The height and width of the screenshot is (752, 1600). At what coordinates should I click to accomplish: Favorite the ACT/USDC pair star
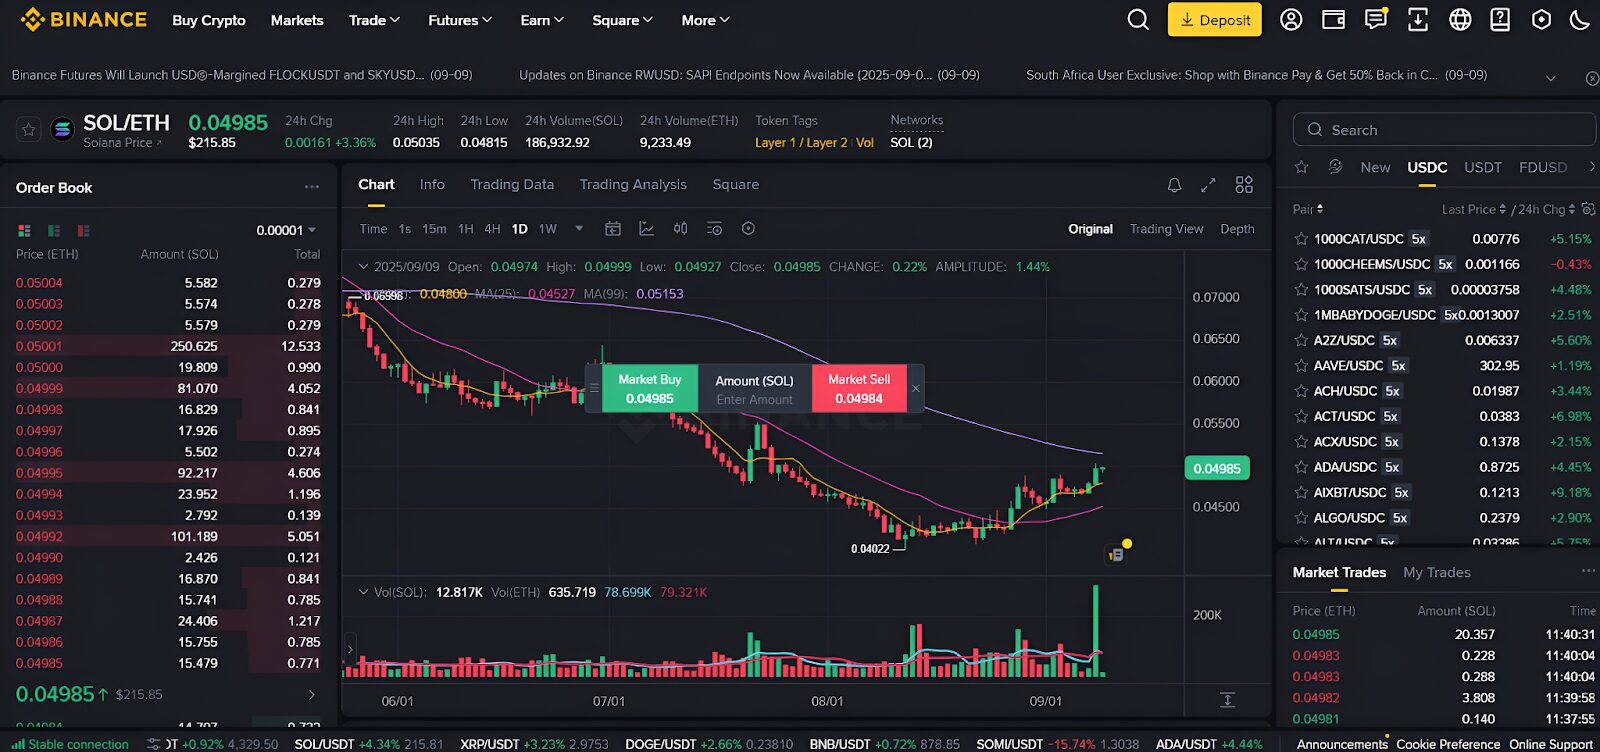click(x=1301, y=416)
